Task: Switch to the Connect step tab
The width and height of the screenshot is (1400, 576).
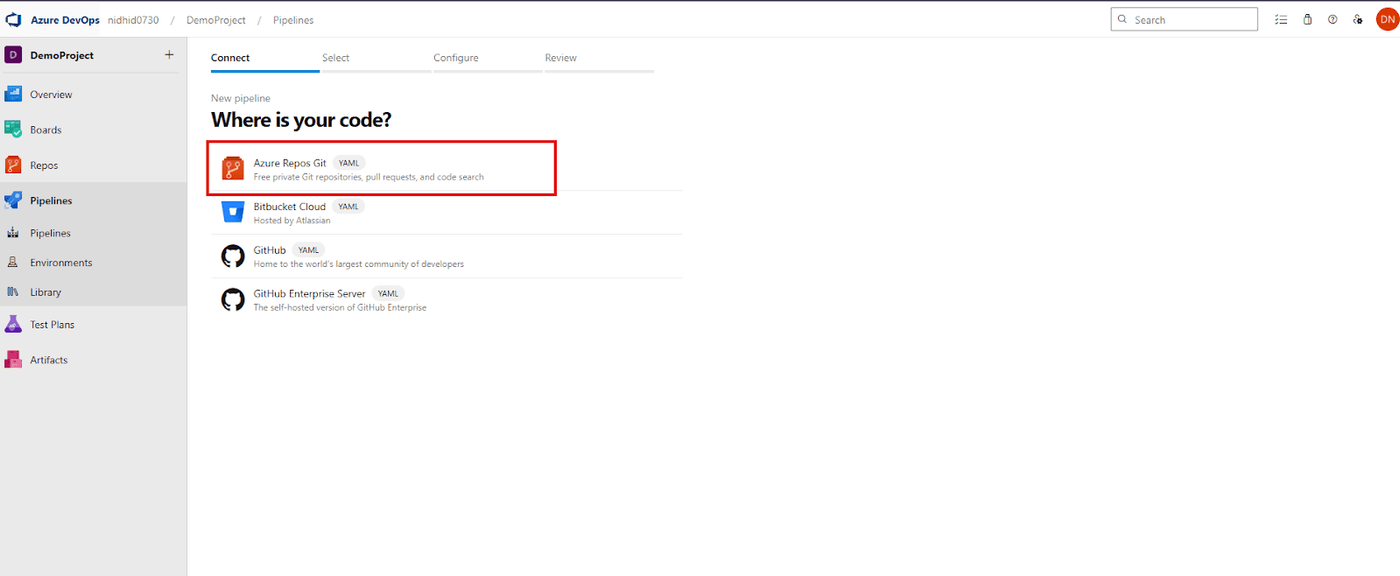Action: point(265,60)
